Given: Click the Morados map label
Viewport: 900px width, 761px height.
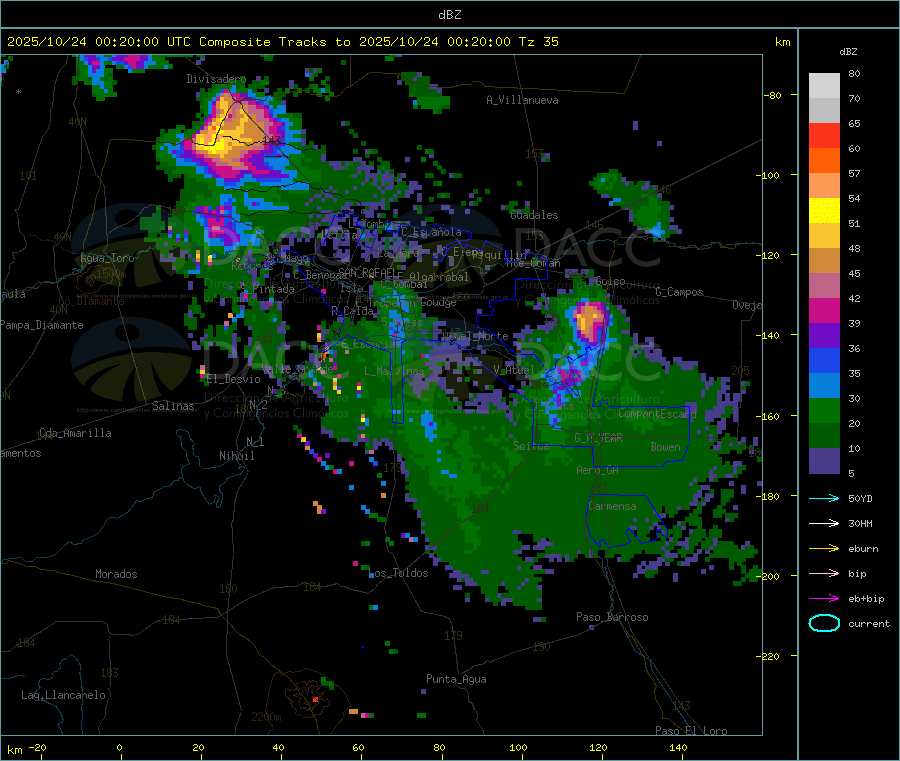Looking at the screenshot, I should click(x=116, y=574).
